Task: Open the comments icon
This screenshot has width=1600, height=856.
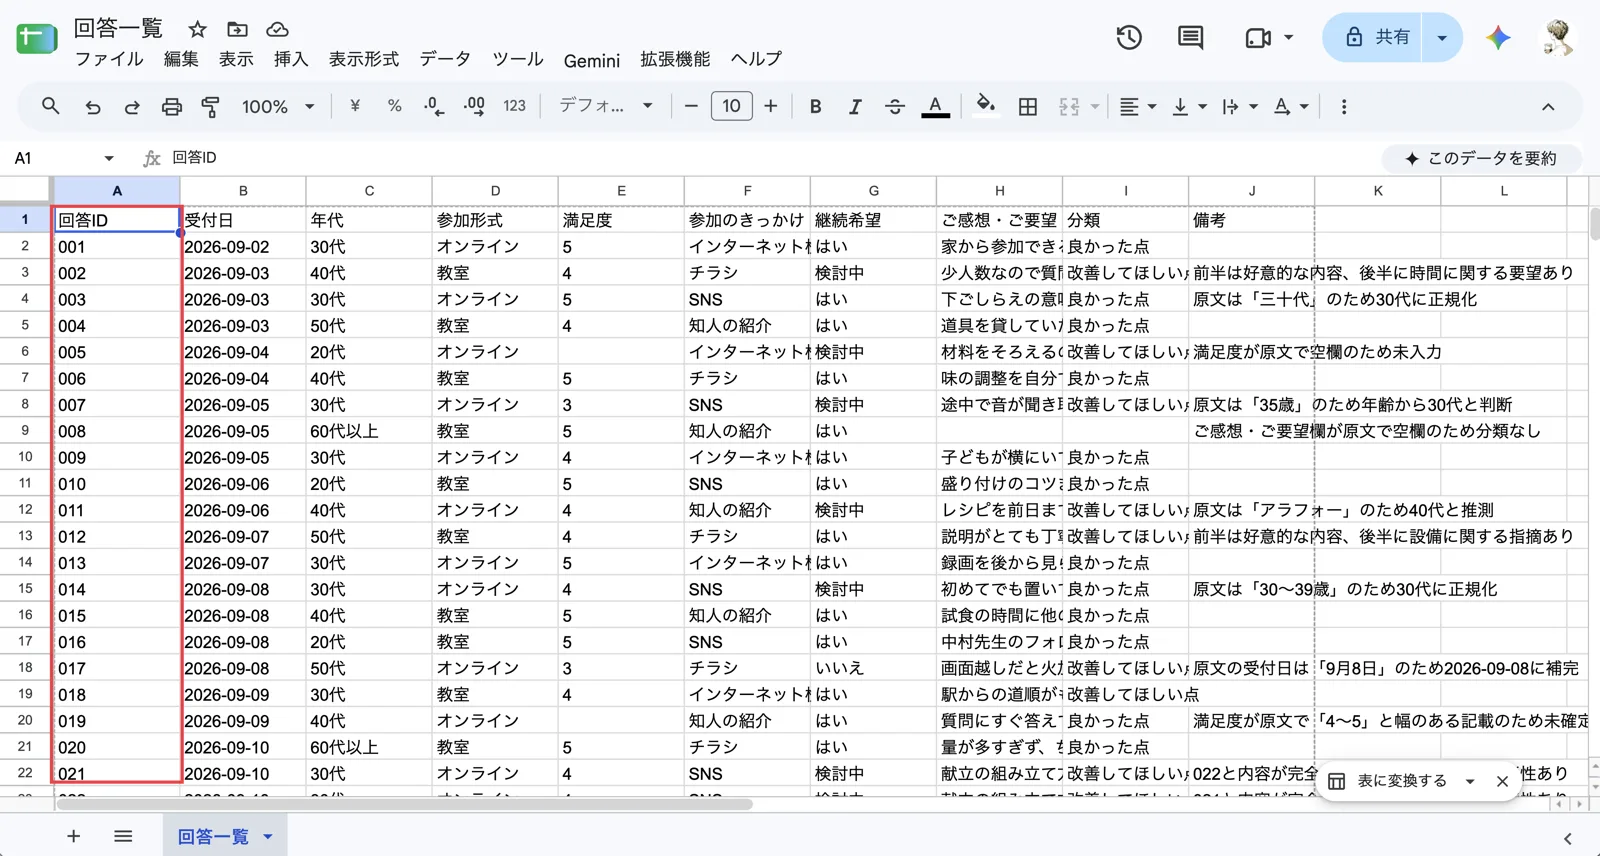Action: (1190, 38)
